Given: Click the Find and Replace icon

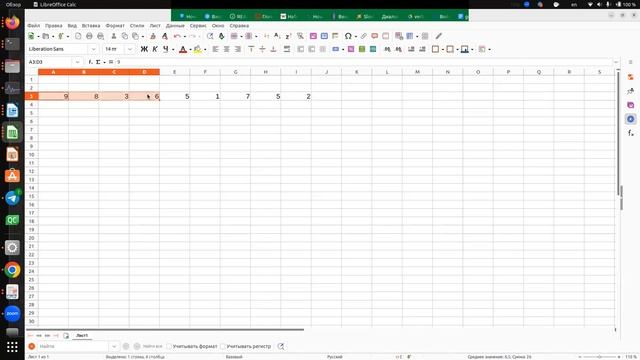Looking at the screenshot, I should (x=210, y=36).
